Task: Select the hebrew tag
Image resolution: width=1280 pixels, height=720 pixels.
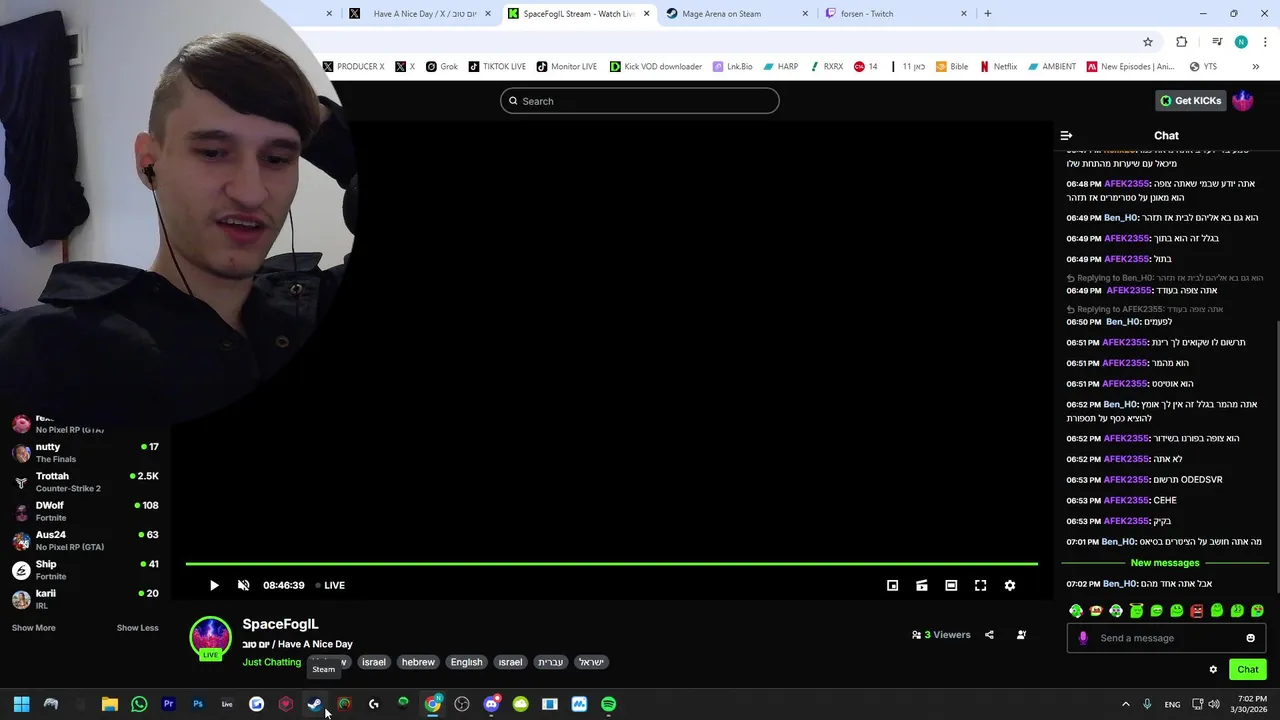Action: coord(418,662)
